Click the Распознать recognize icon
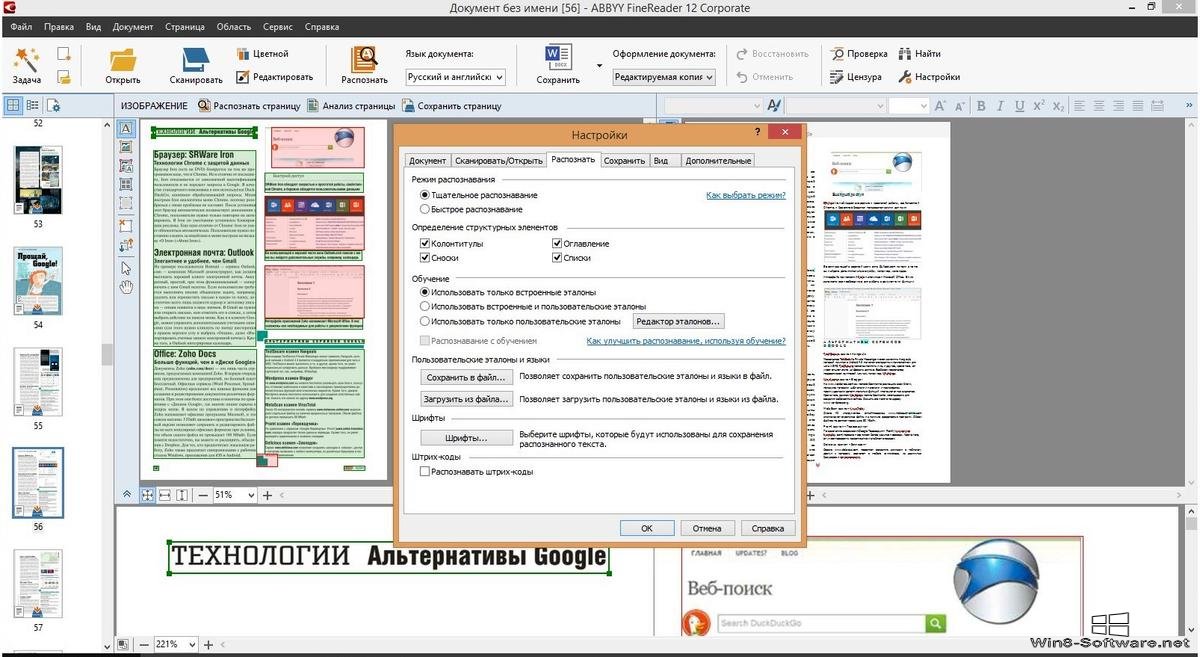This screenshot has height=657, width=1200. point(364,60)
